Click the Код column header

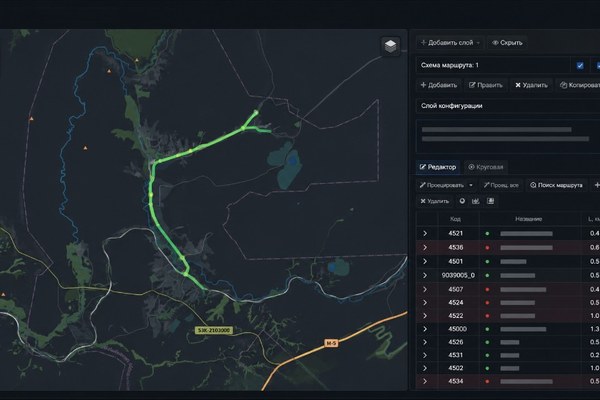tap(455, 219)
